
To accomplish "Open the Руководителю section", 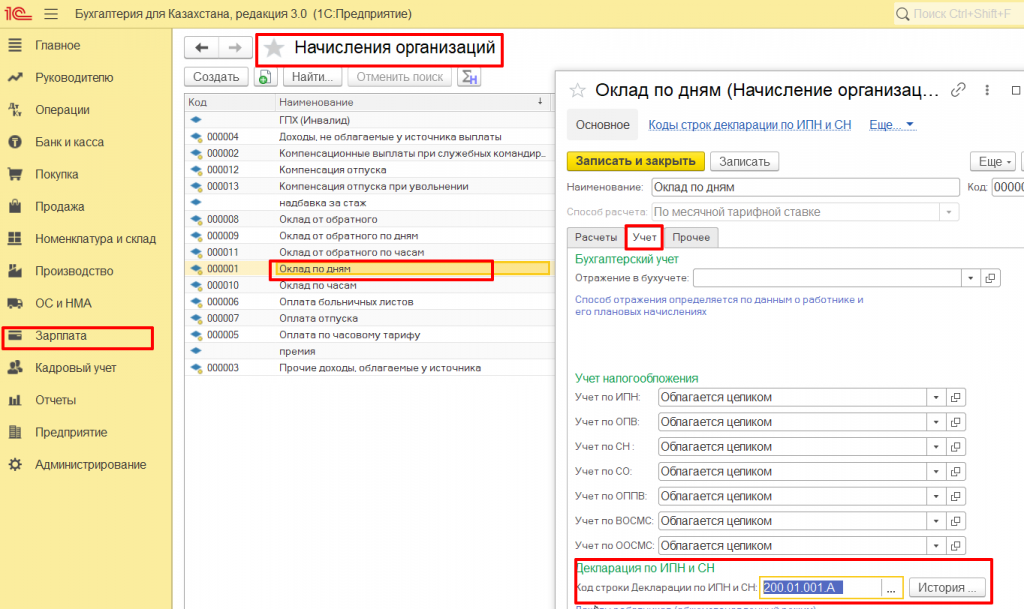I will (74, 78).
